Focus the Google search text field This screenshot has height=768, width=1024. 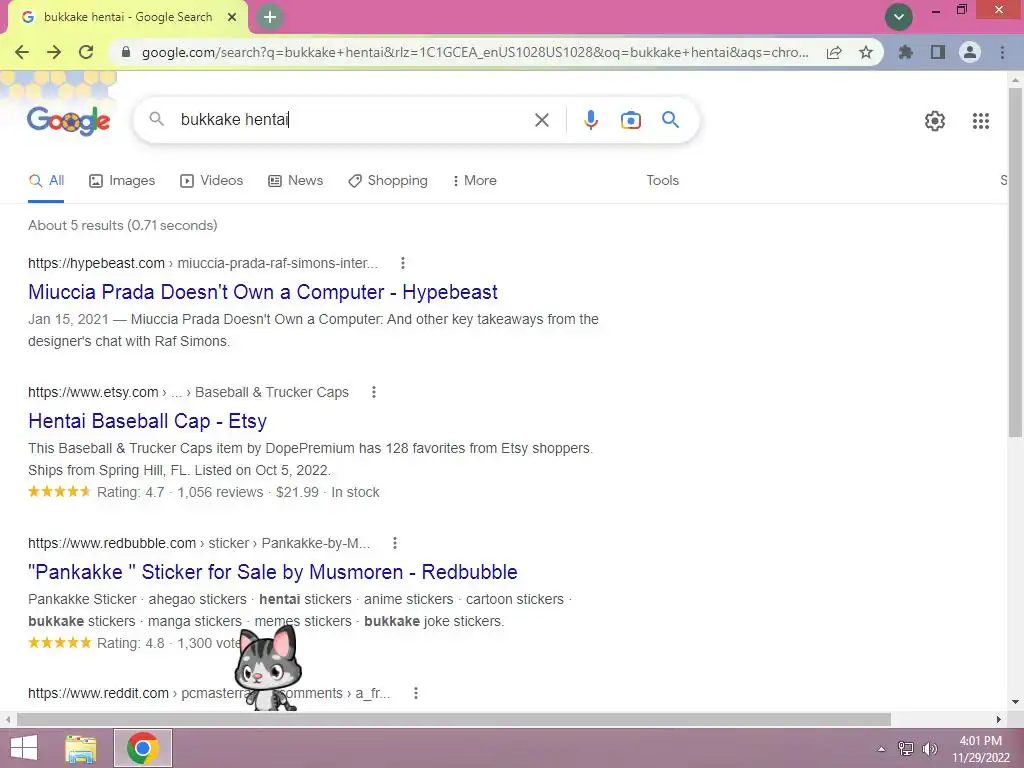point(353,120)
